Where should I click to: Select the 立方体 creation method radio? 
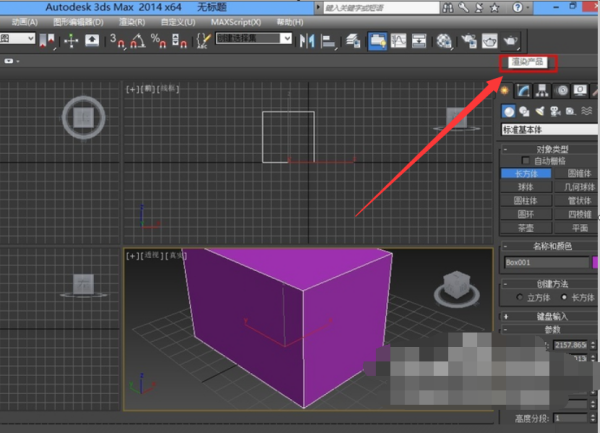[x=520, y=297]
